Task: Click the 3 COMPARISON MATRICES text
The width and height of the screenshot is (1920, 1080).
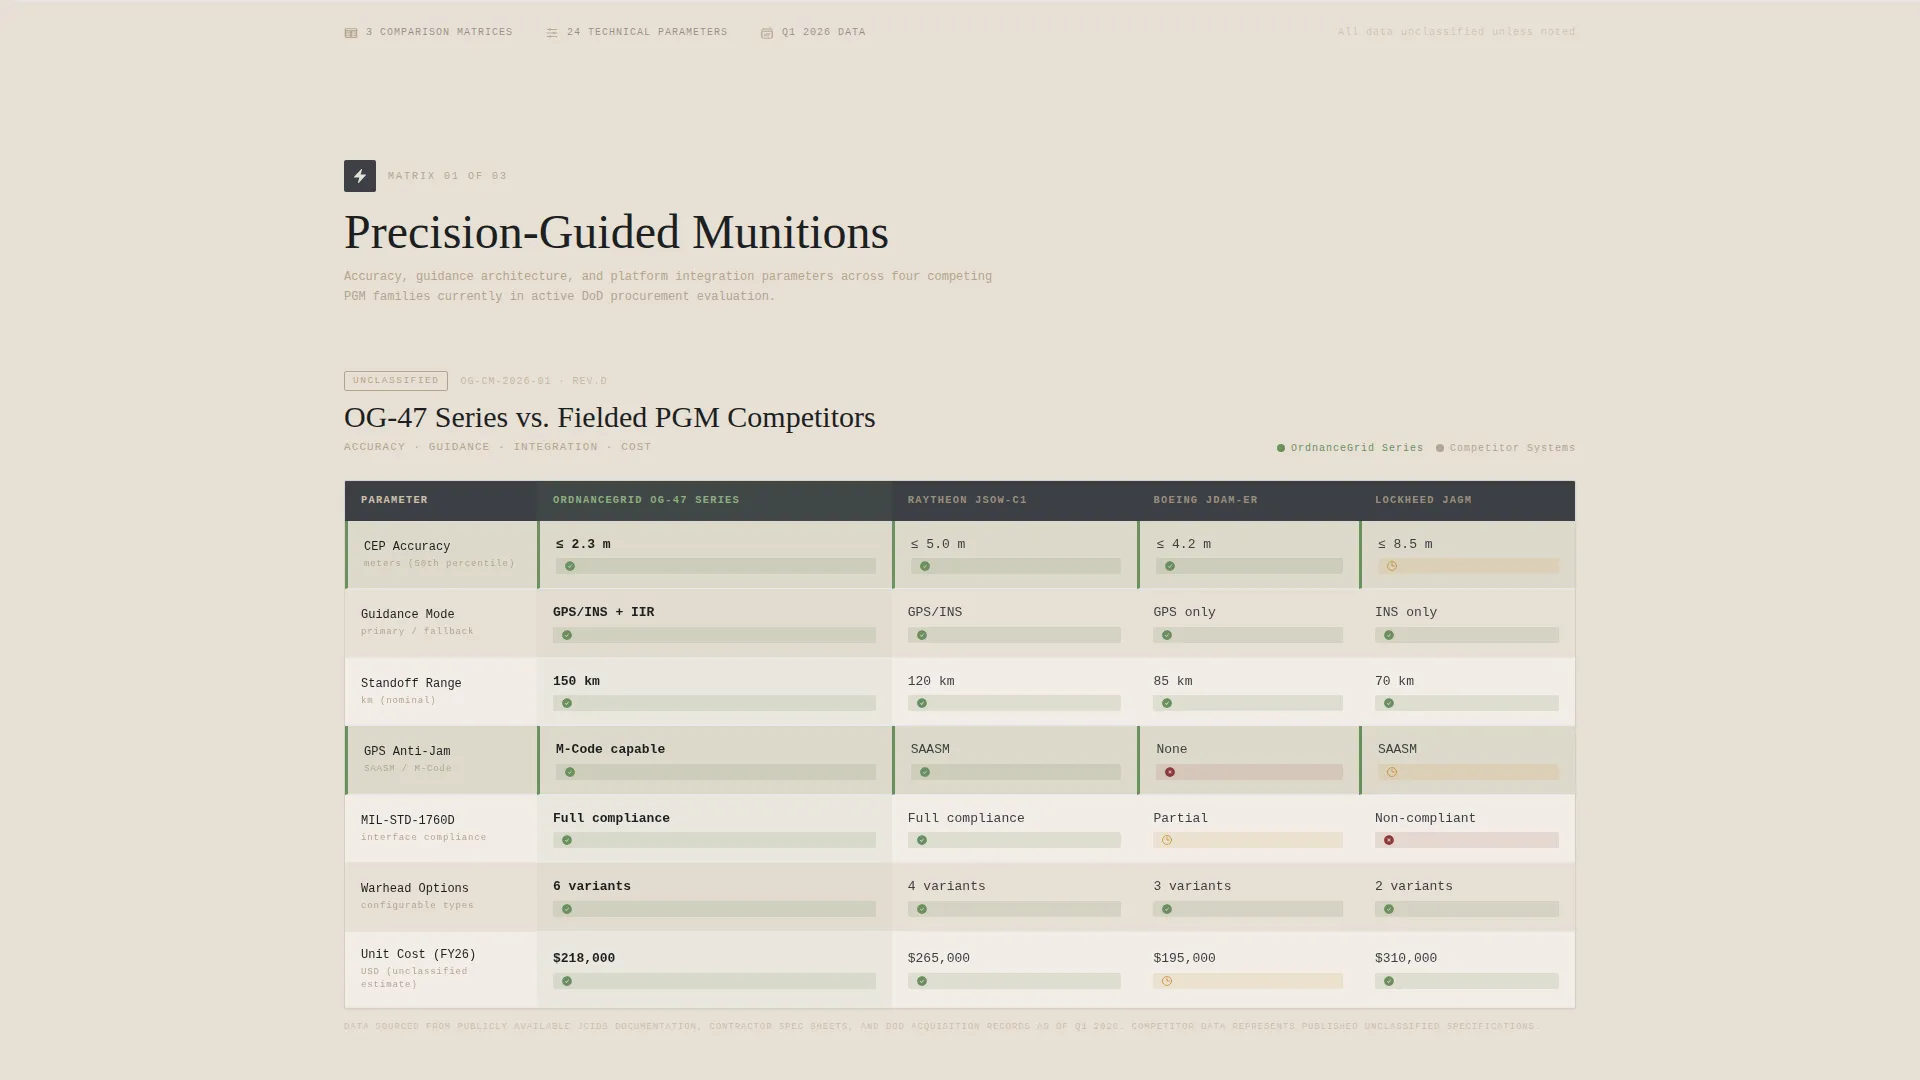Action: pyautogui.click(x=439, y=33)
